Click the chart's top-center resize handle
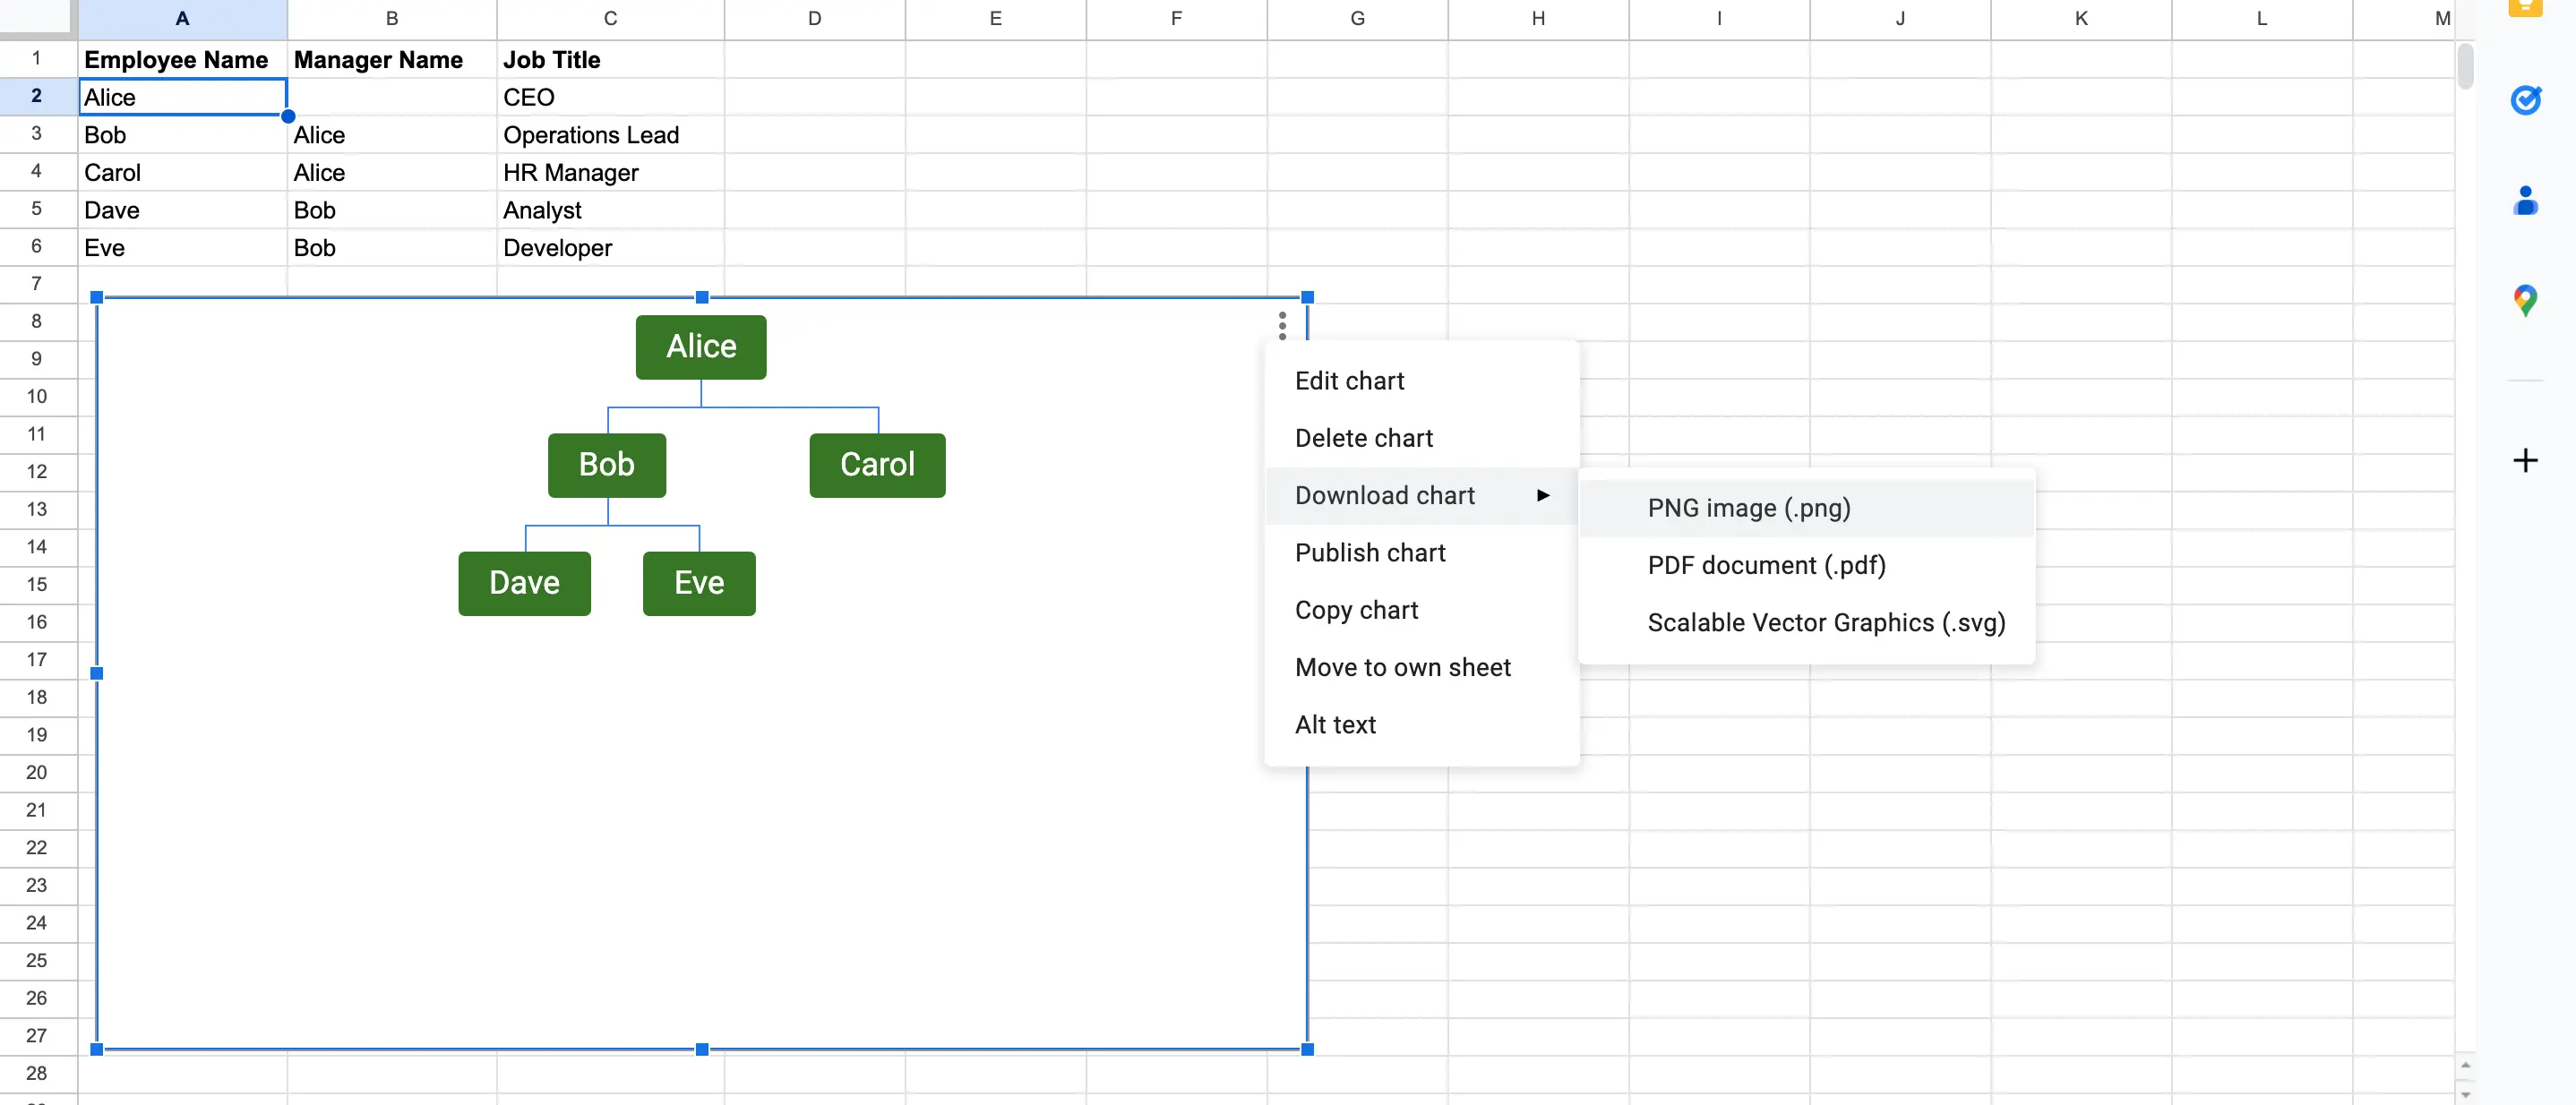The height and width of the screenshot is (1105, 2576). (x=702, y=297)
